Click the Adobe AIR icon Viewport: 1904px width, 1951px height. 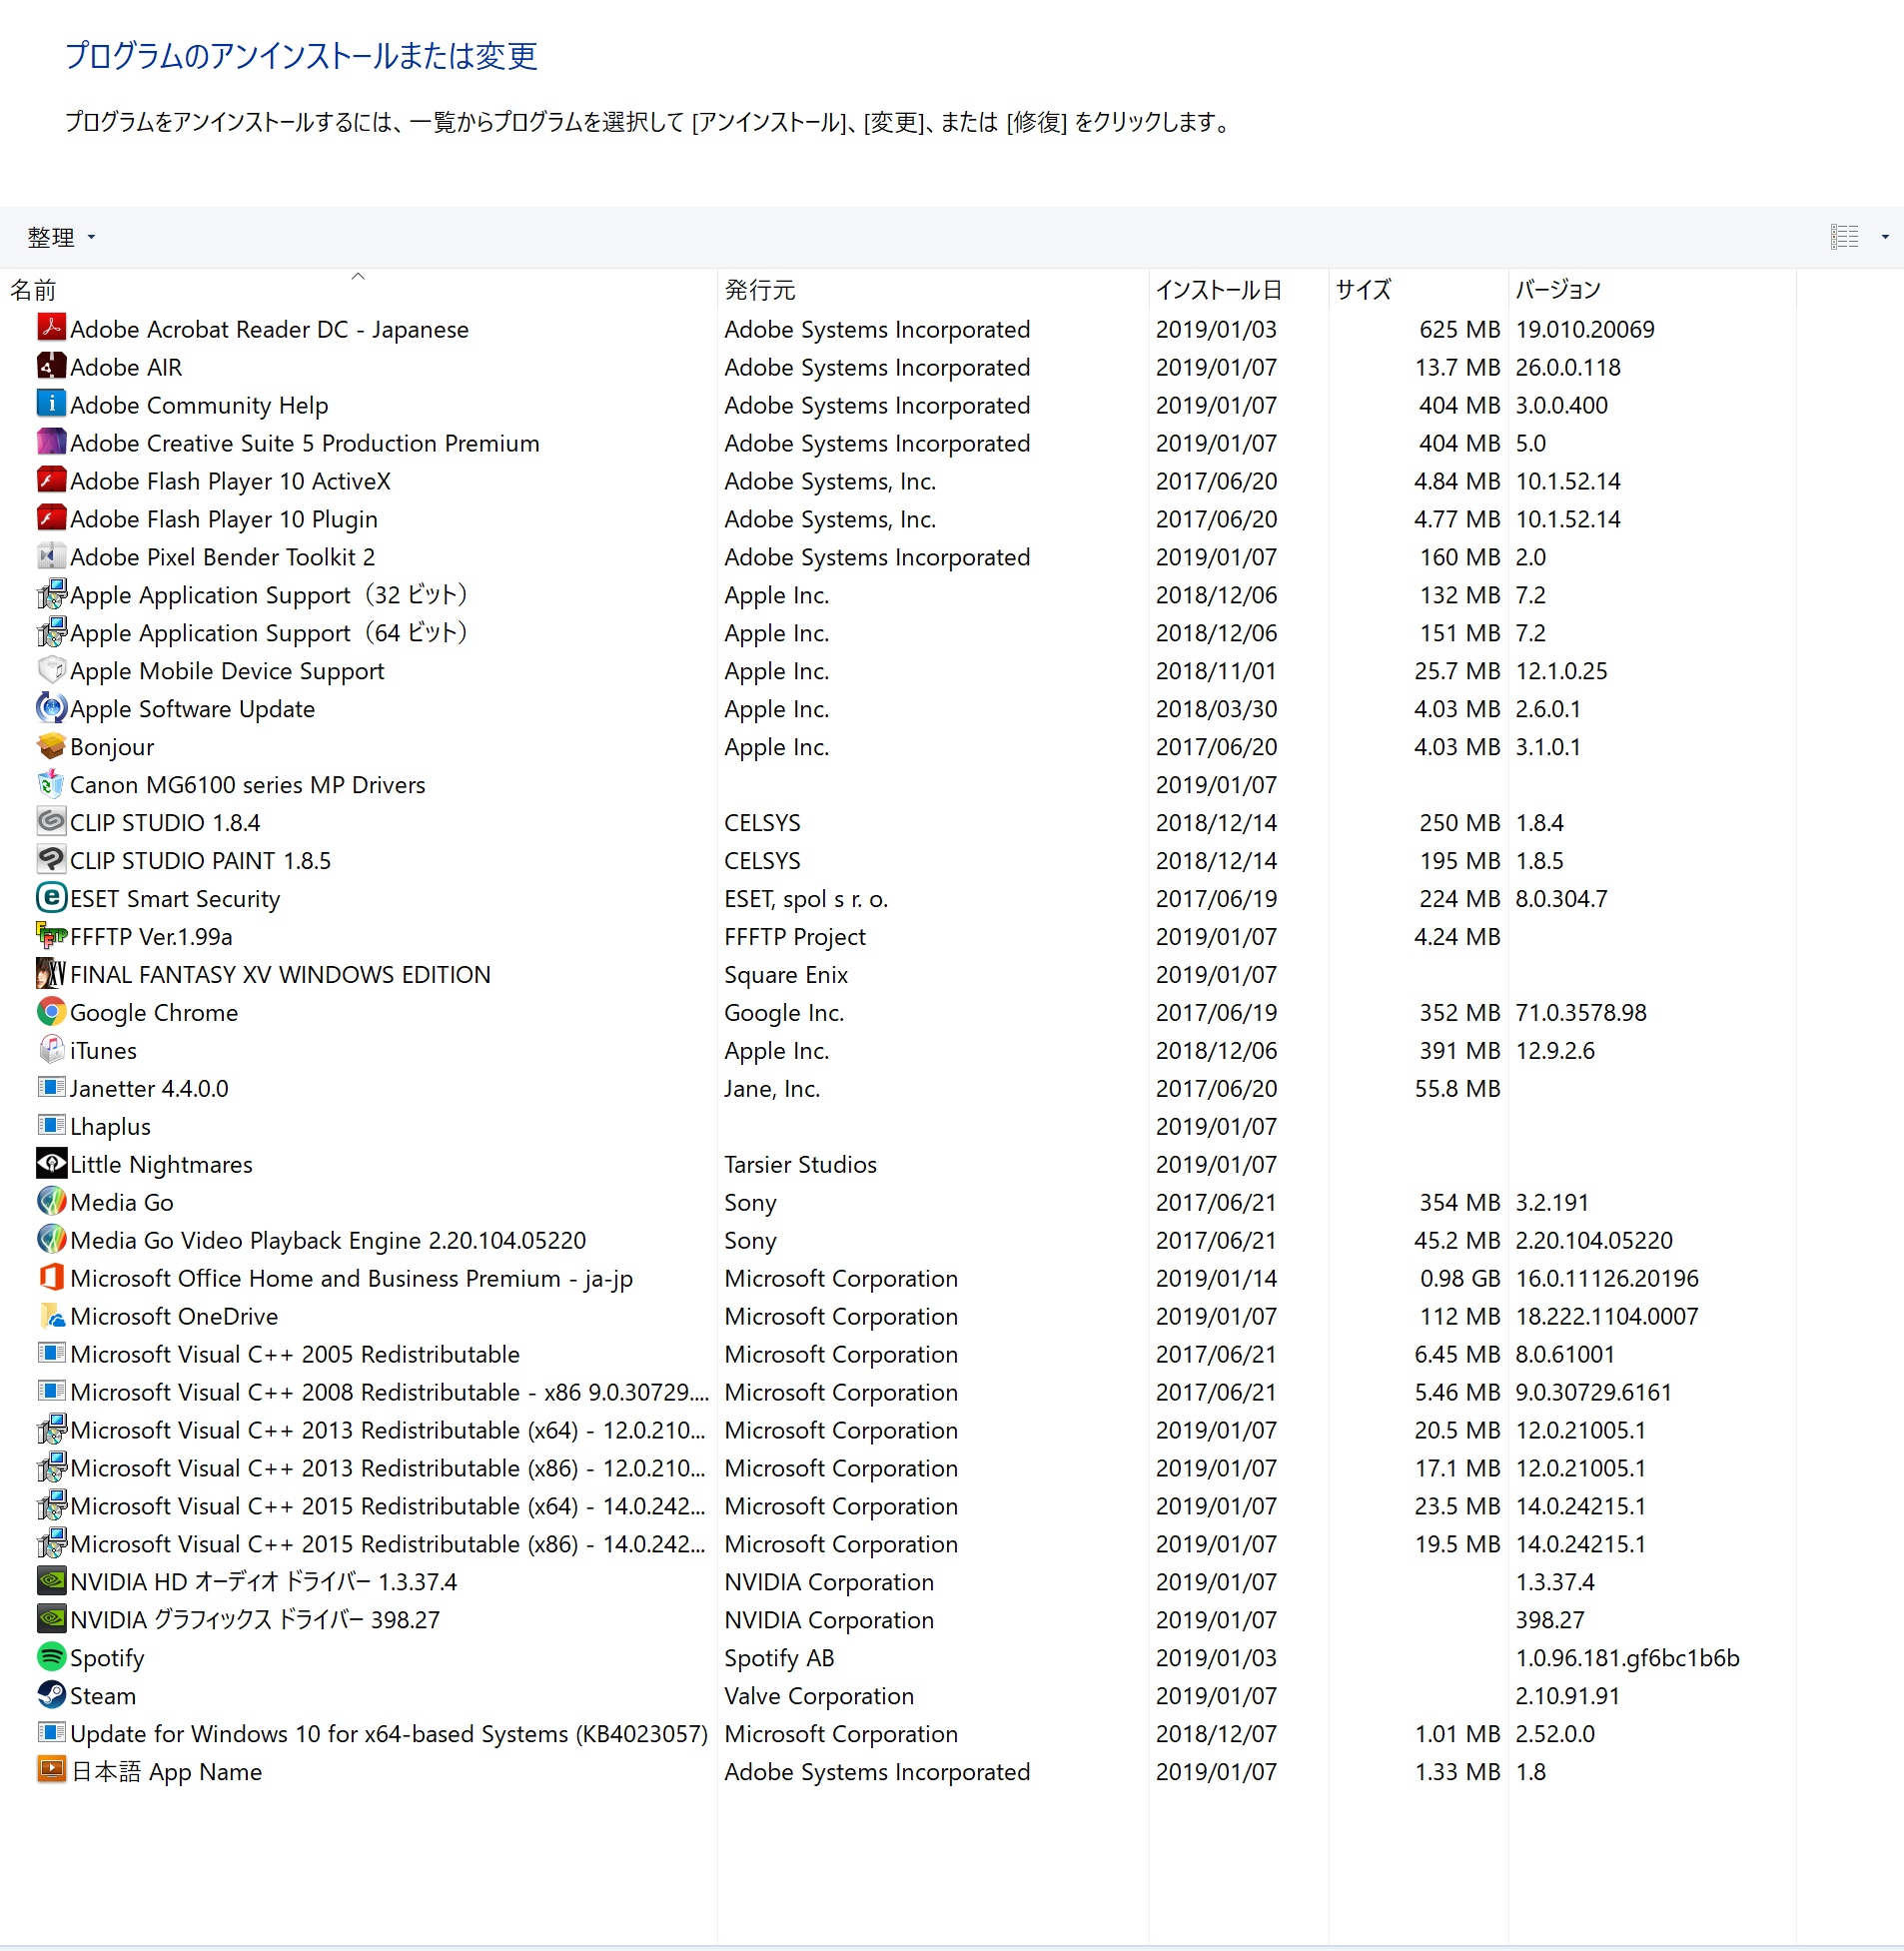[51, 366]
